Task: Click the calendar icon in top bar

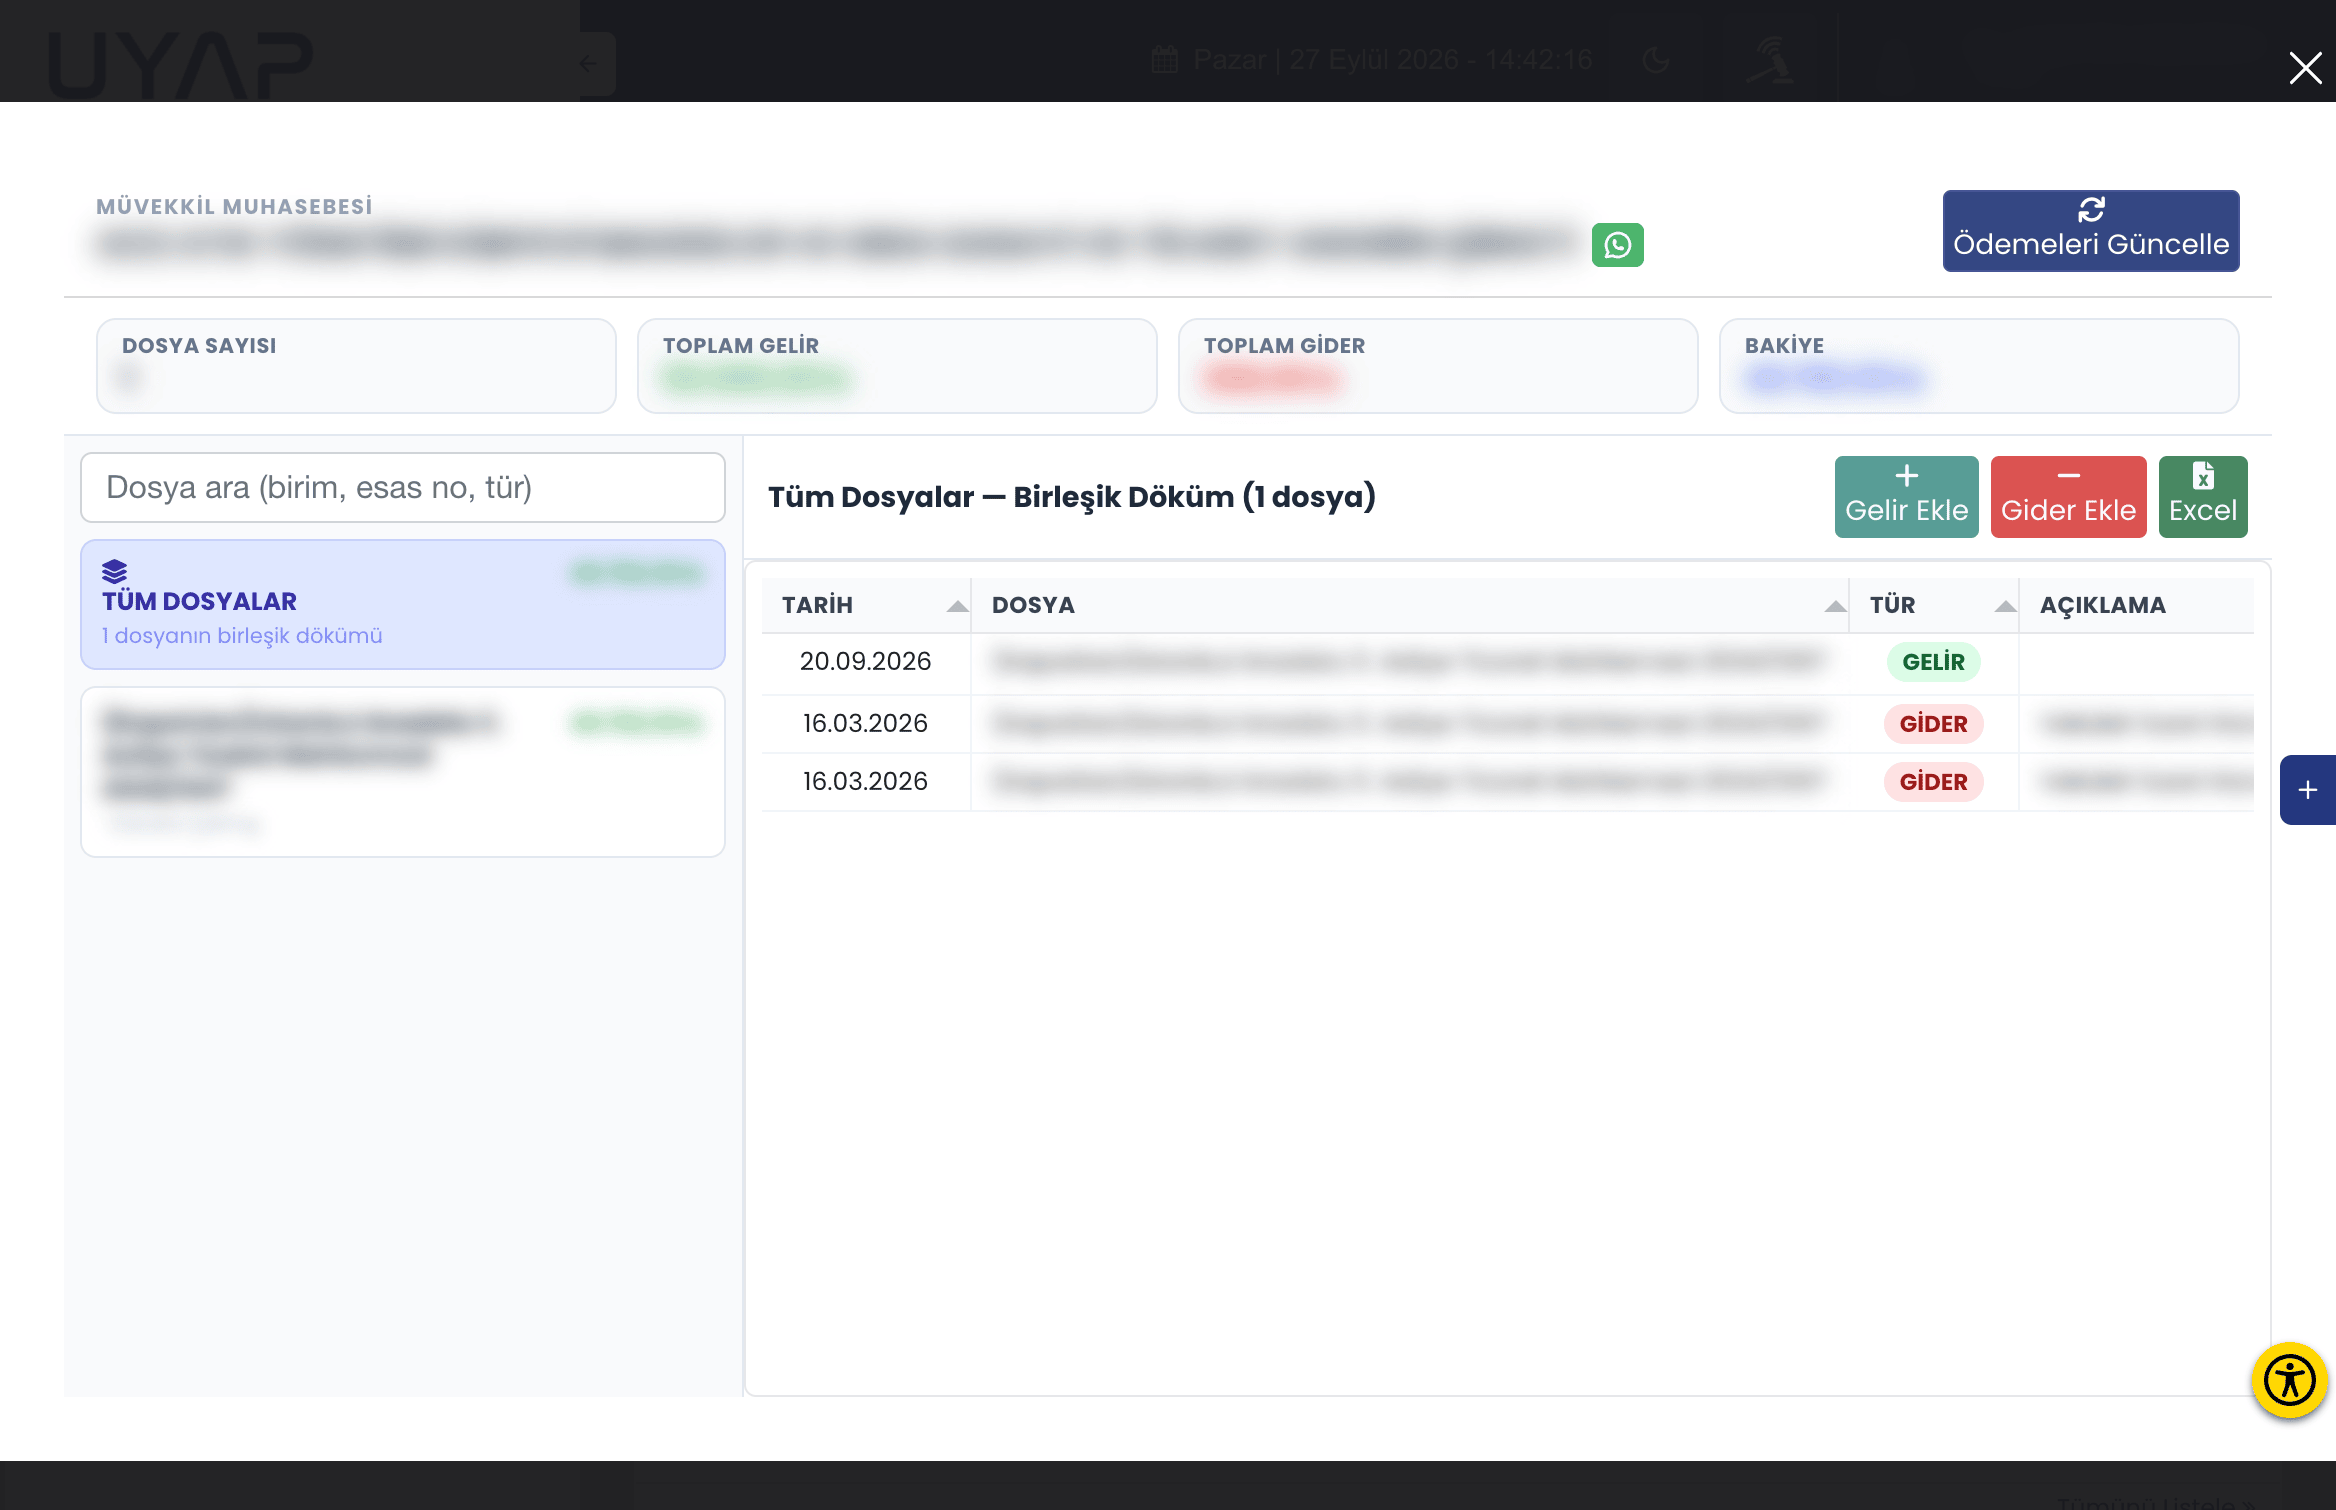Action: point(1164,60)
